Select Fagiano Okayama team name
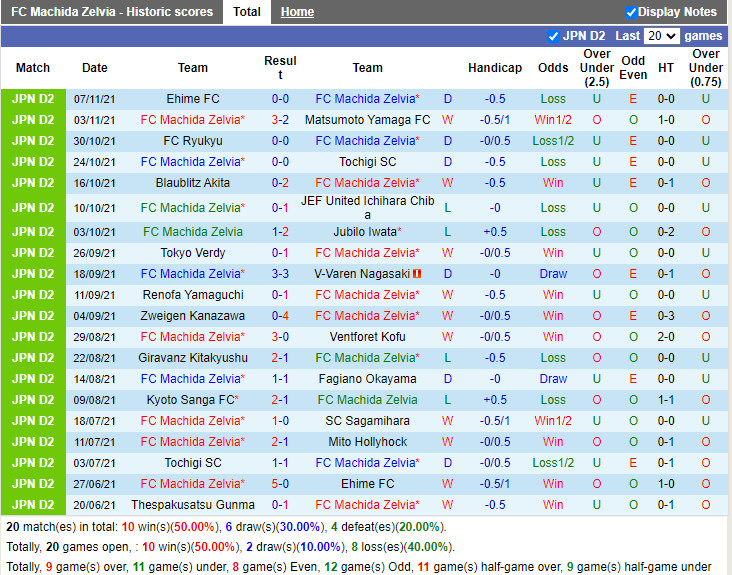 point(367,379)
